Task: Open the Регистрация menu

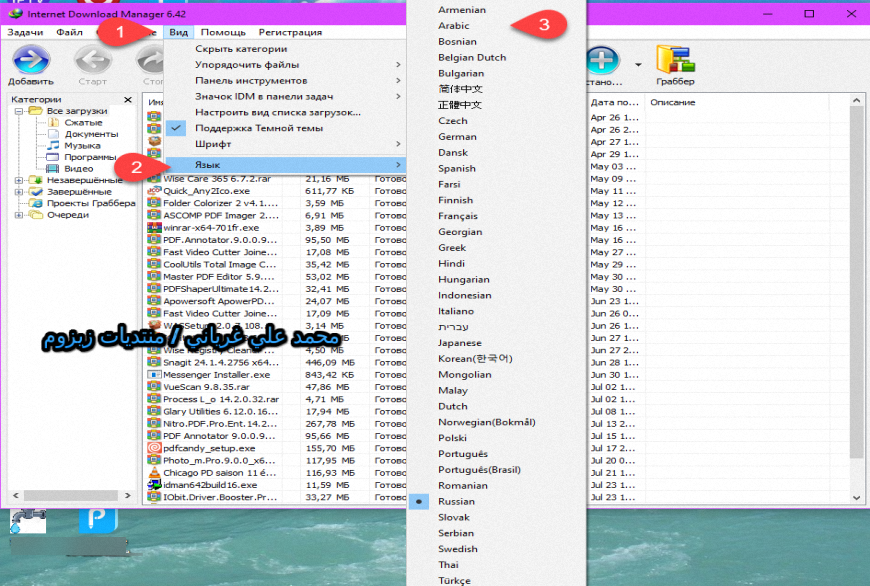Action: (x=290, y=32)
